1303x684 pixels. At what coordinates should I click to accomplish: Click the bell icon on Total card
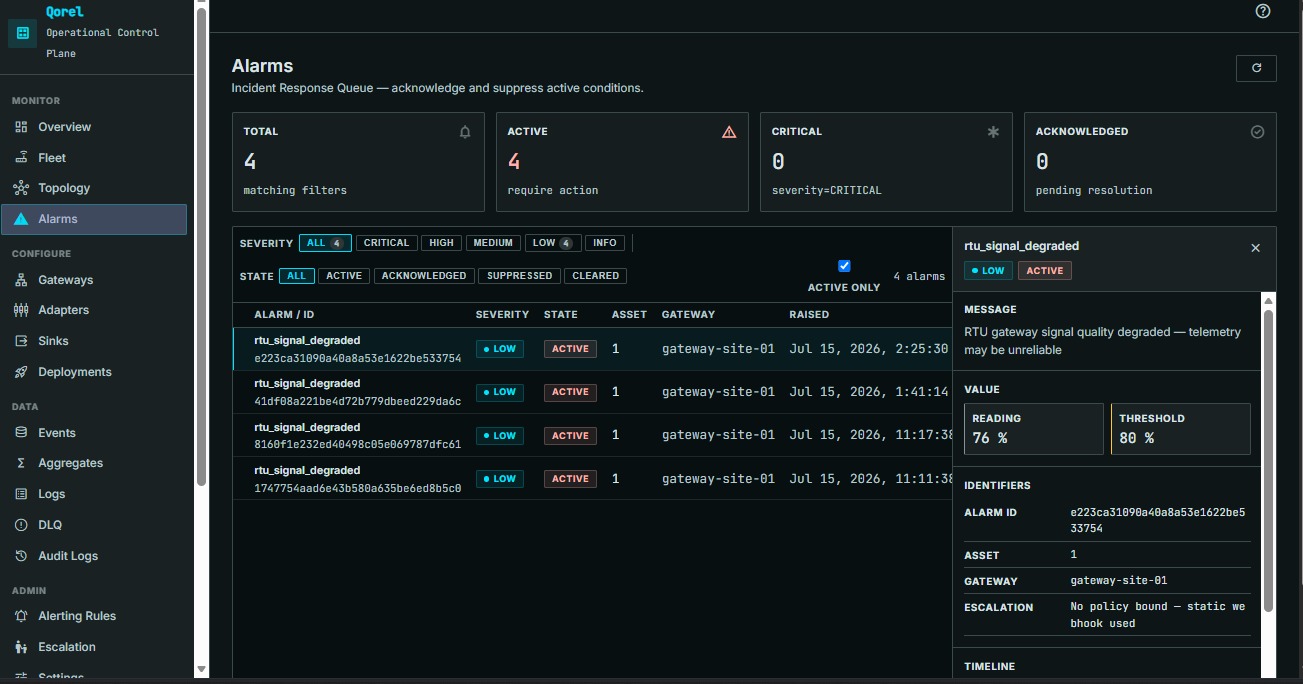pyautogui.click(x=465, y=132)
